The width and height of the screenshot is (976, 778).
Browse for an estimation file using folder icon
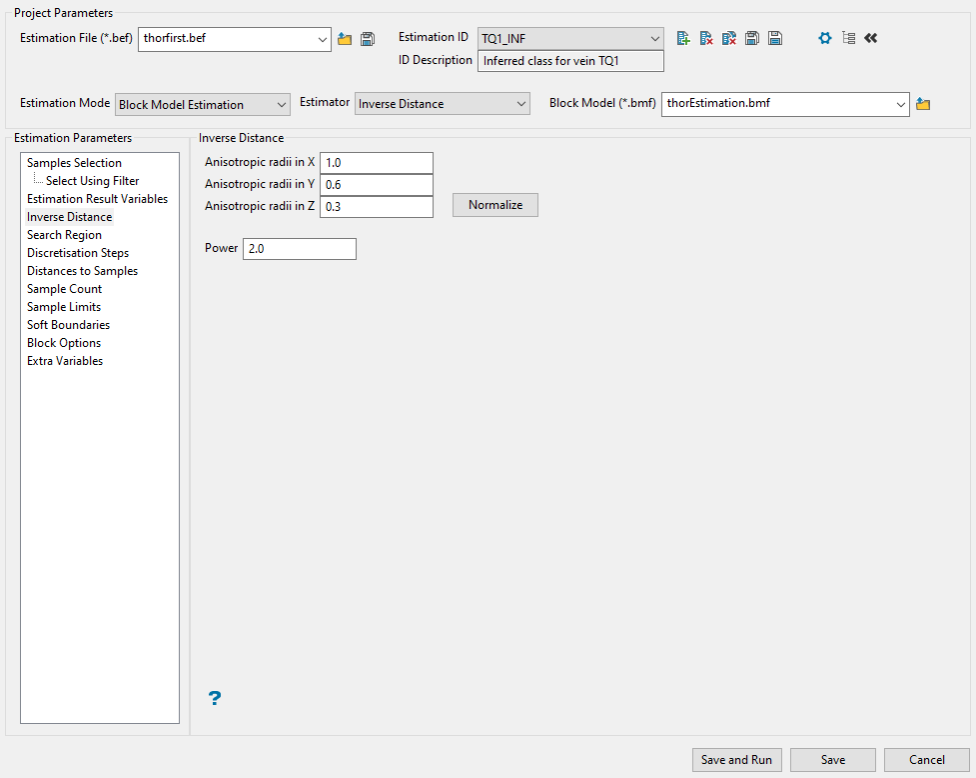click(344, 39)
